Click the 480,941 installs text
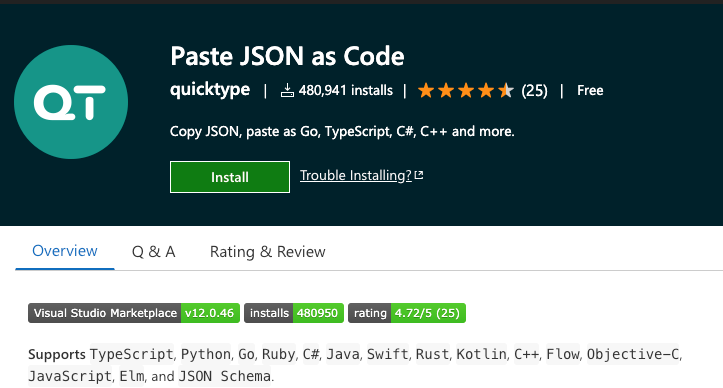Screen dimensions: 723x388 (345, 90)
